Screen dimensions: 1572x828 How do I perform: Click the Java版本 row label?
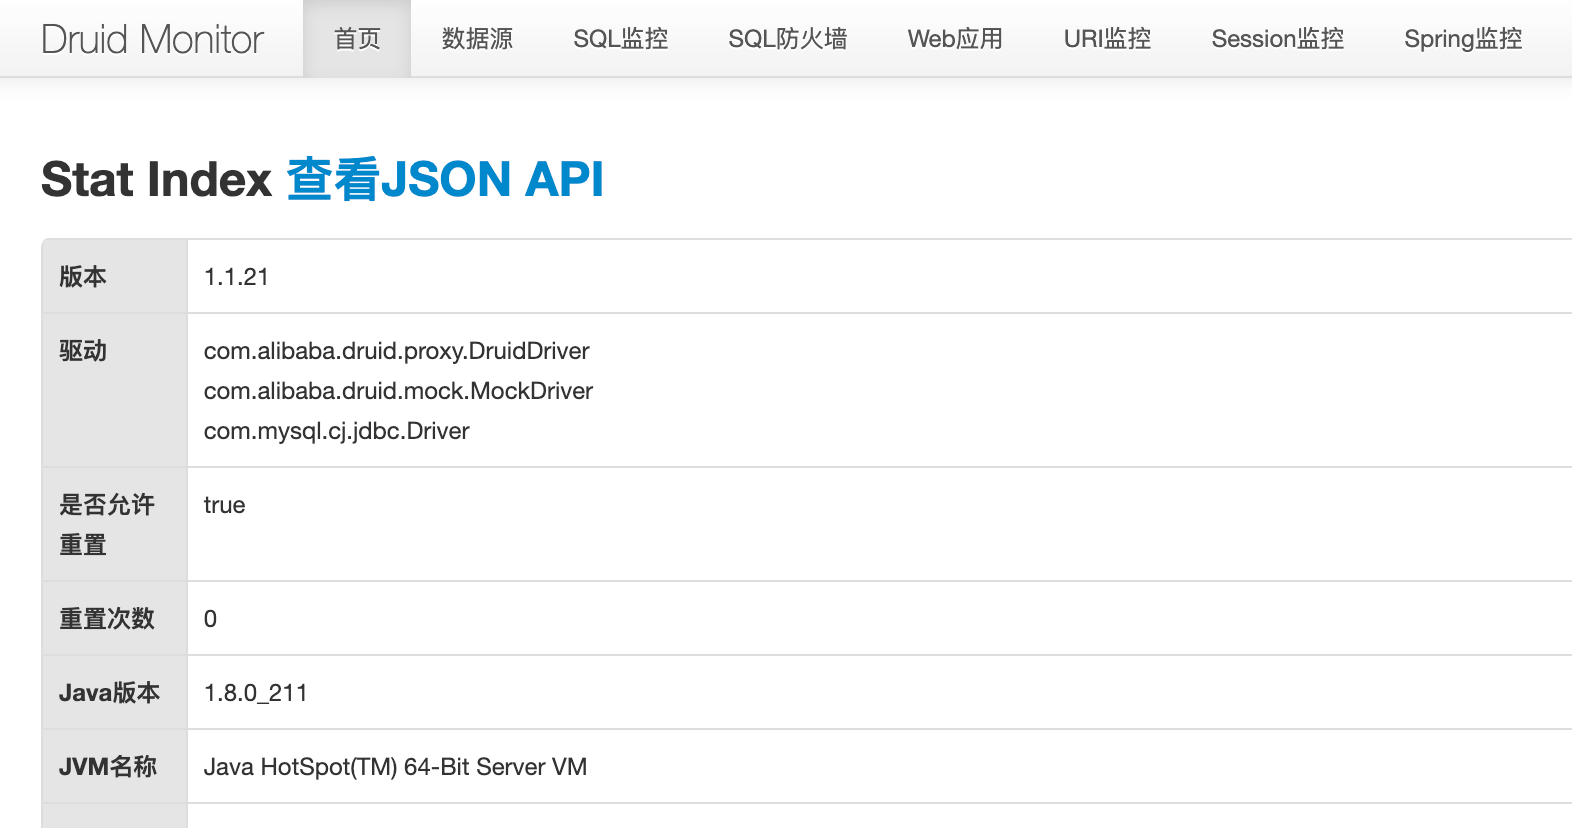pos(109,693)
